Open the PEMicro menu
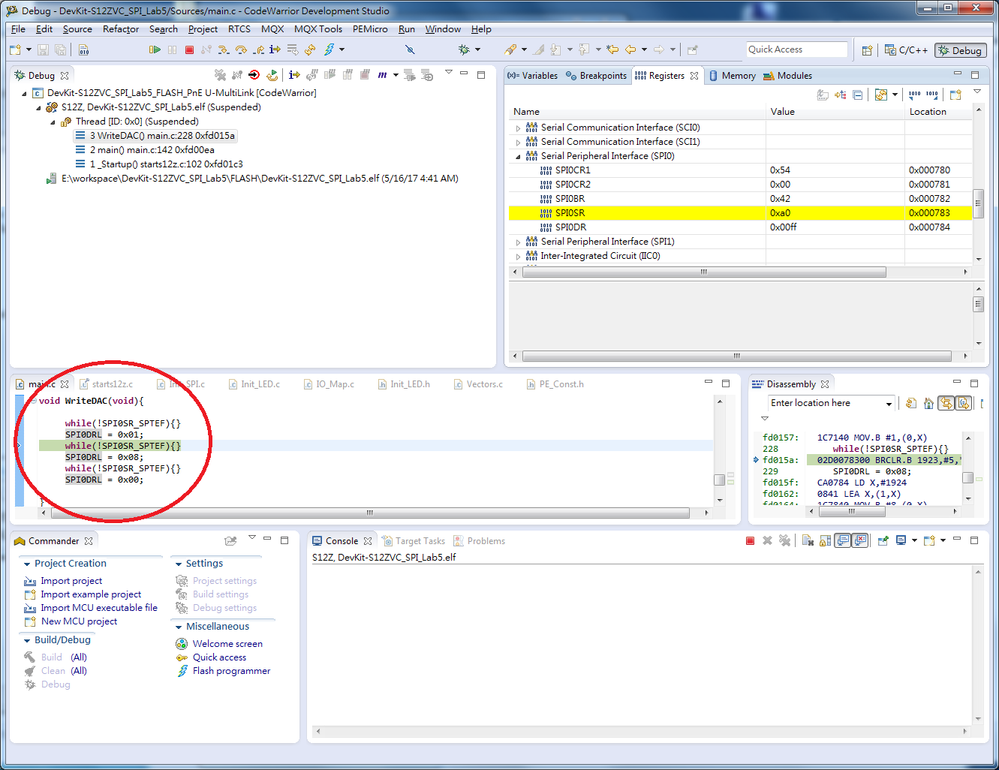 tap(370, 29)
